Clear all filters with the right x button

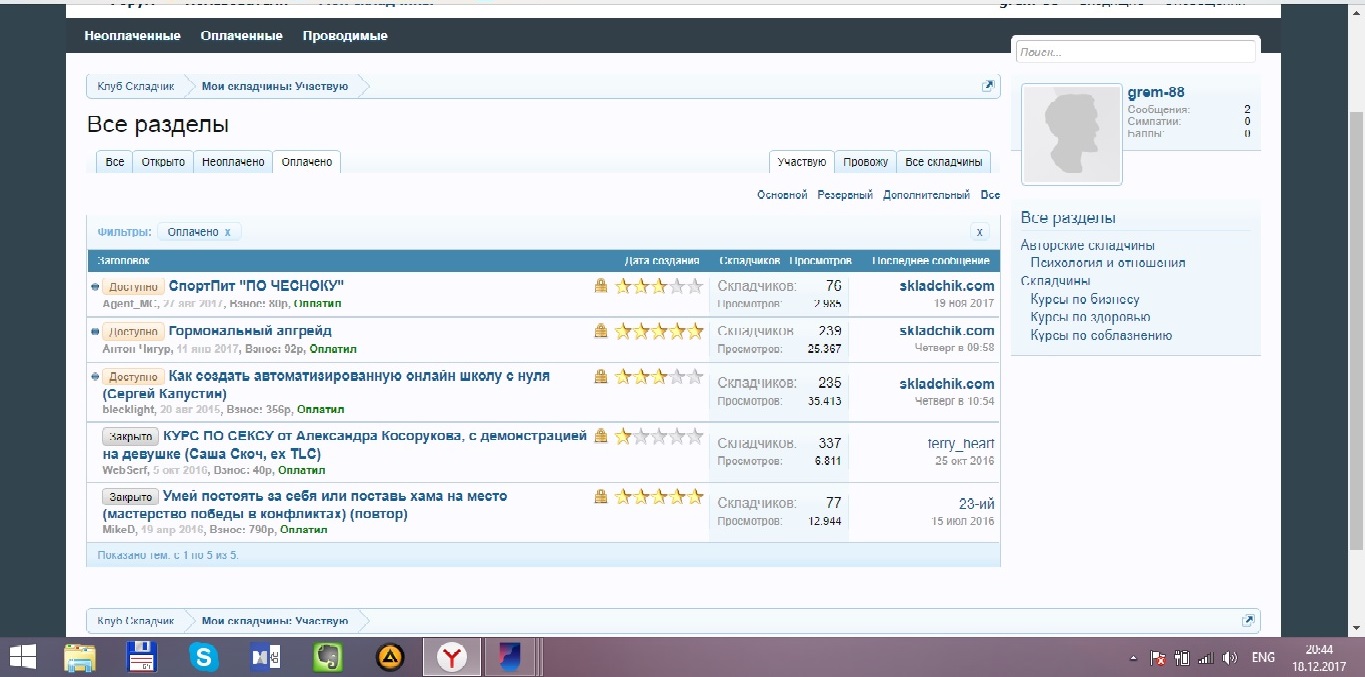[x=980, y=232]
